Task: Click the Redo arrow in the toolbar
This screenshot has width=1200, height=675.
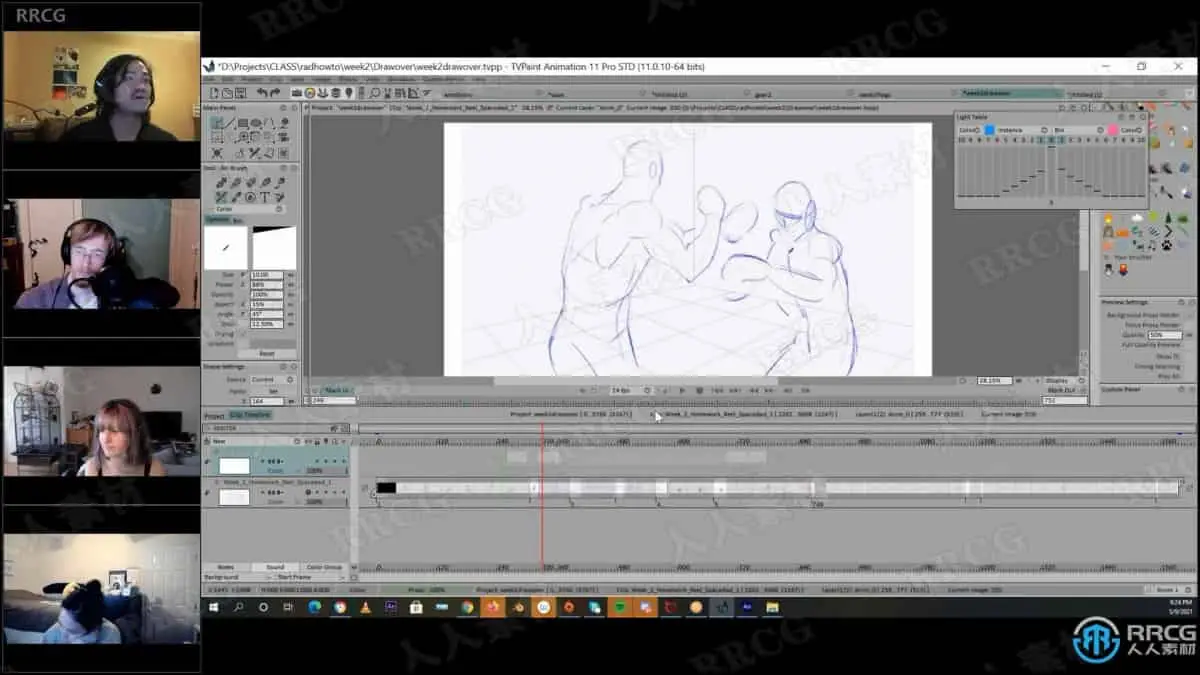Action: point(275,93)
